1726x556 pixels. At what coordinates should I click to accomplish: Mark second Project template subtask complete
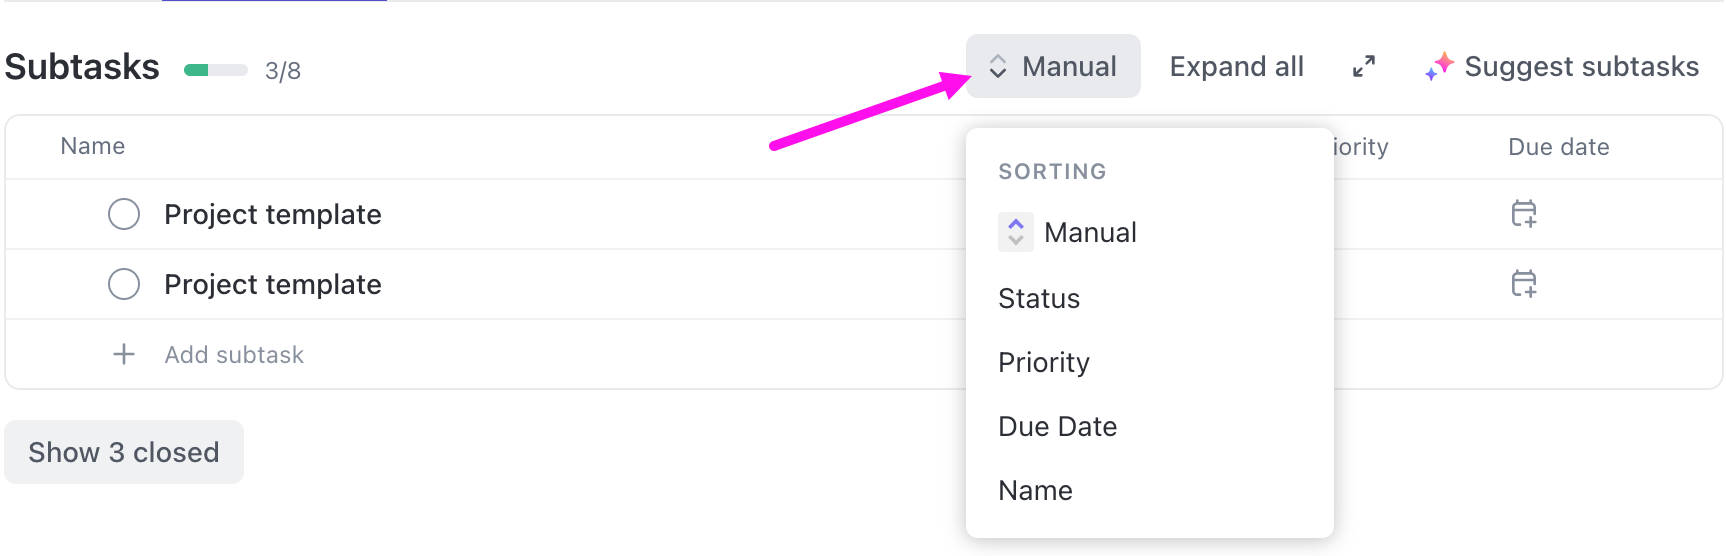click(124, 284)
